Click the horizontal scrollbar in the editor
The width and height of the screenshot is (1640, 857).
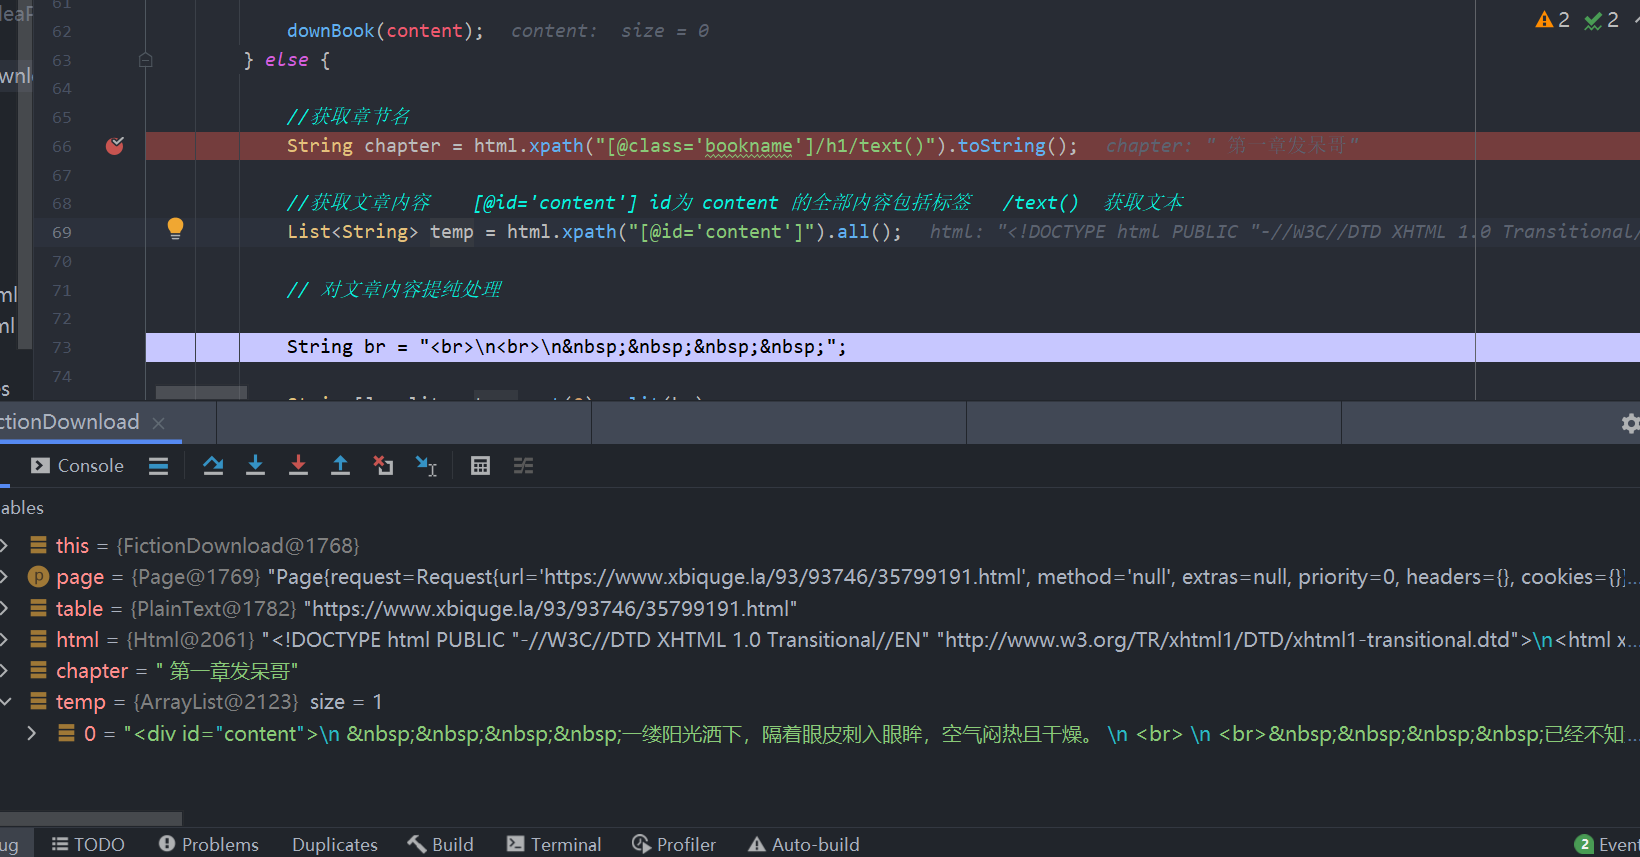click(201, 392)
